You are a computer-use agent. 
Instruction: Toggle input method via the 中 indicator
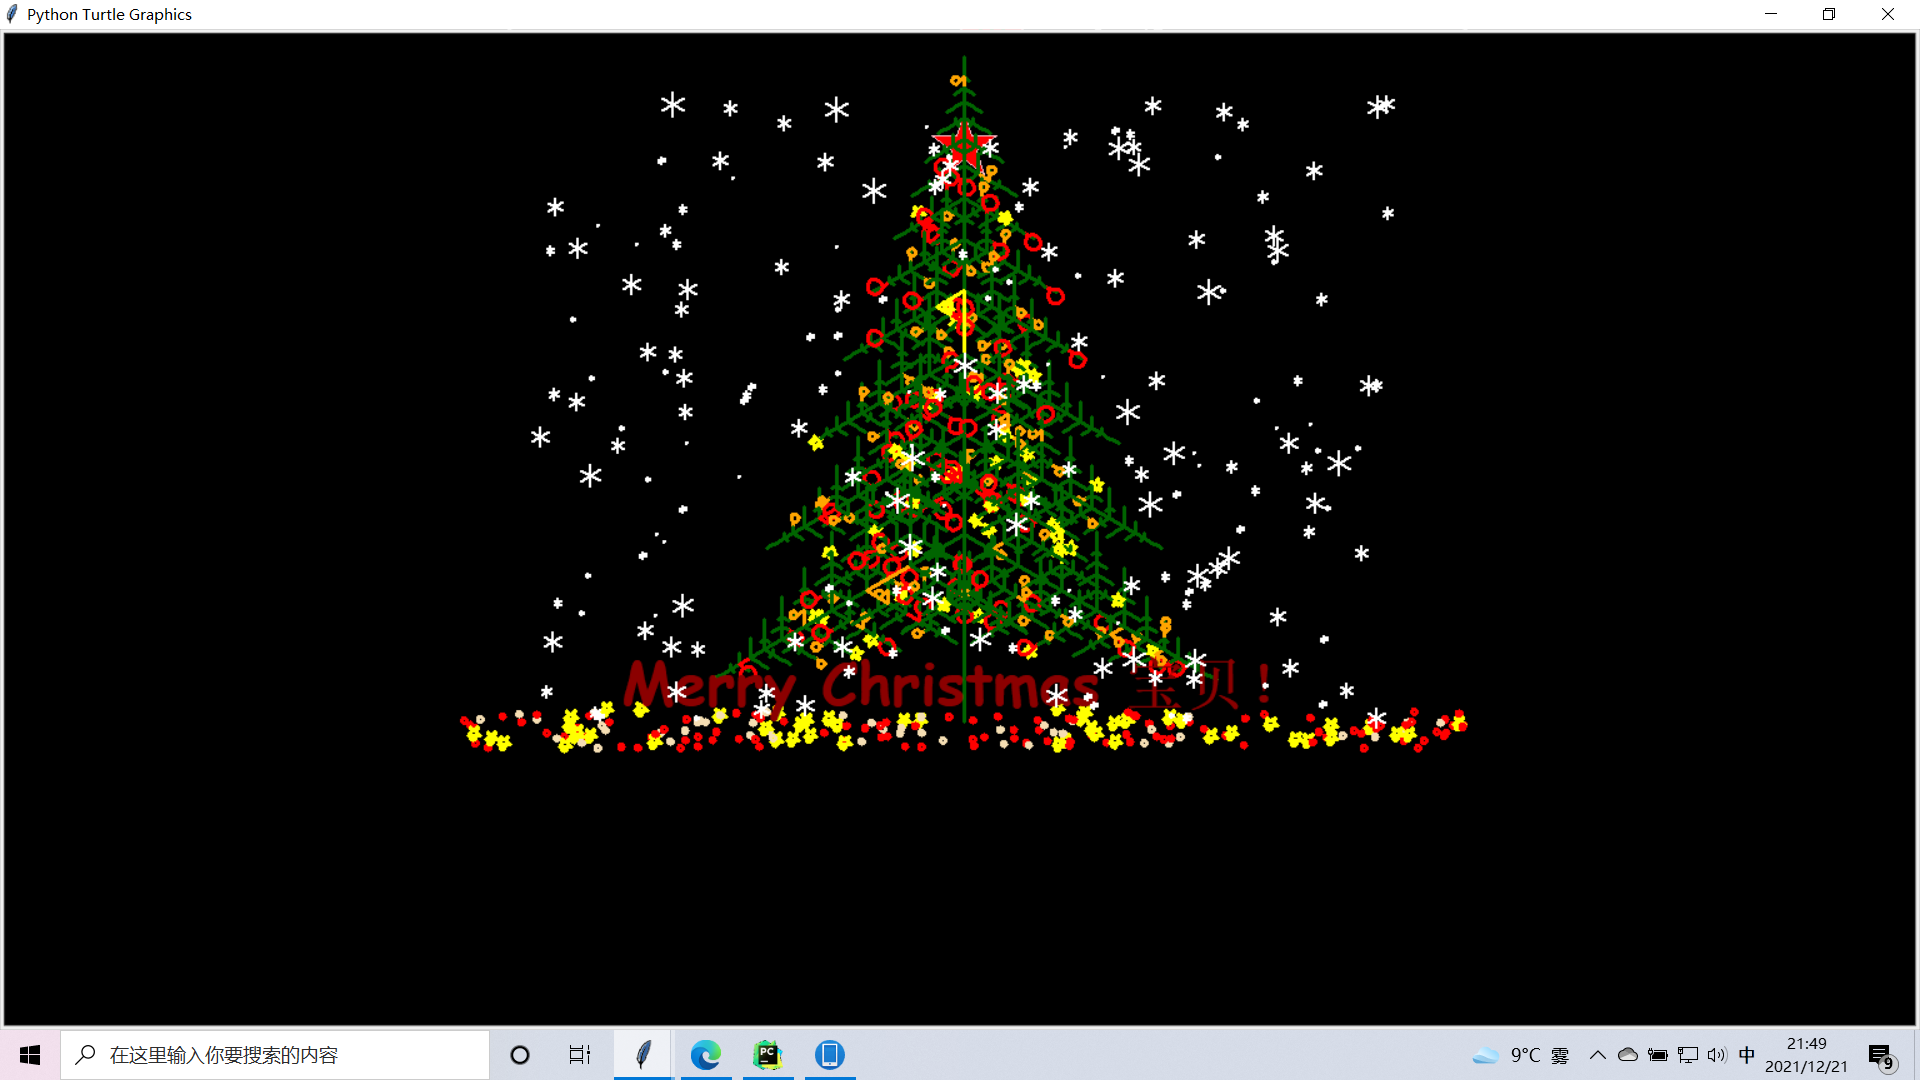click(1746, 1054)
